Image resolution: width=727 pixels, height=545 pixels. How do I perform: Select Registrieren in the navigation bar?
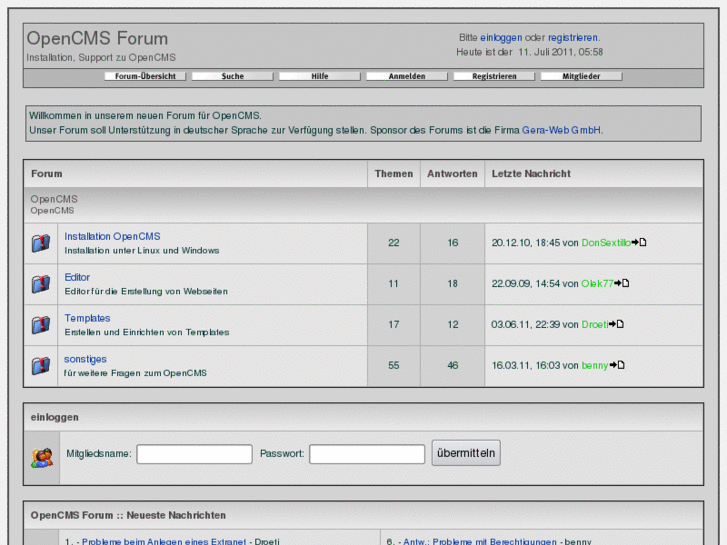(494, 76)
